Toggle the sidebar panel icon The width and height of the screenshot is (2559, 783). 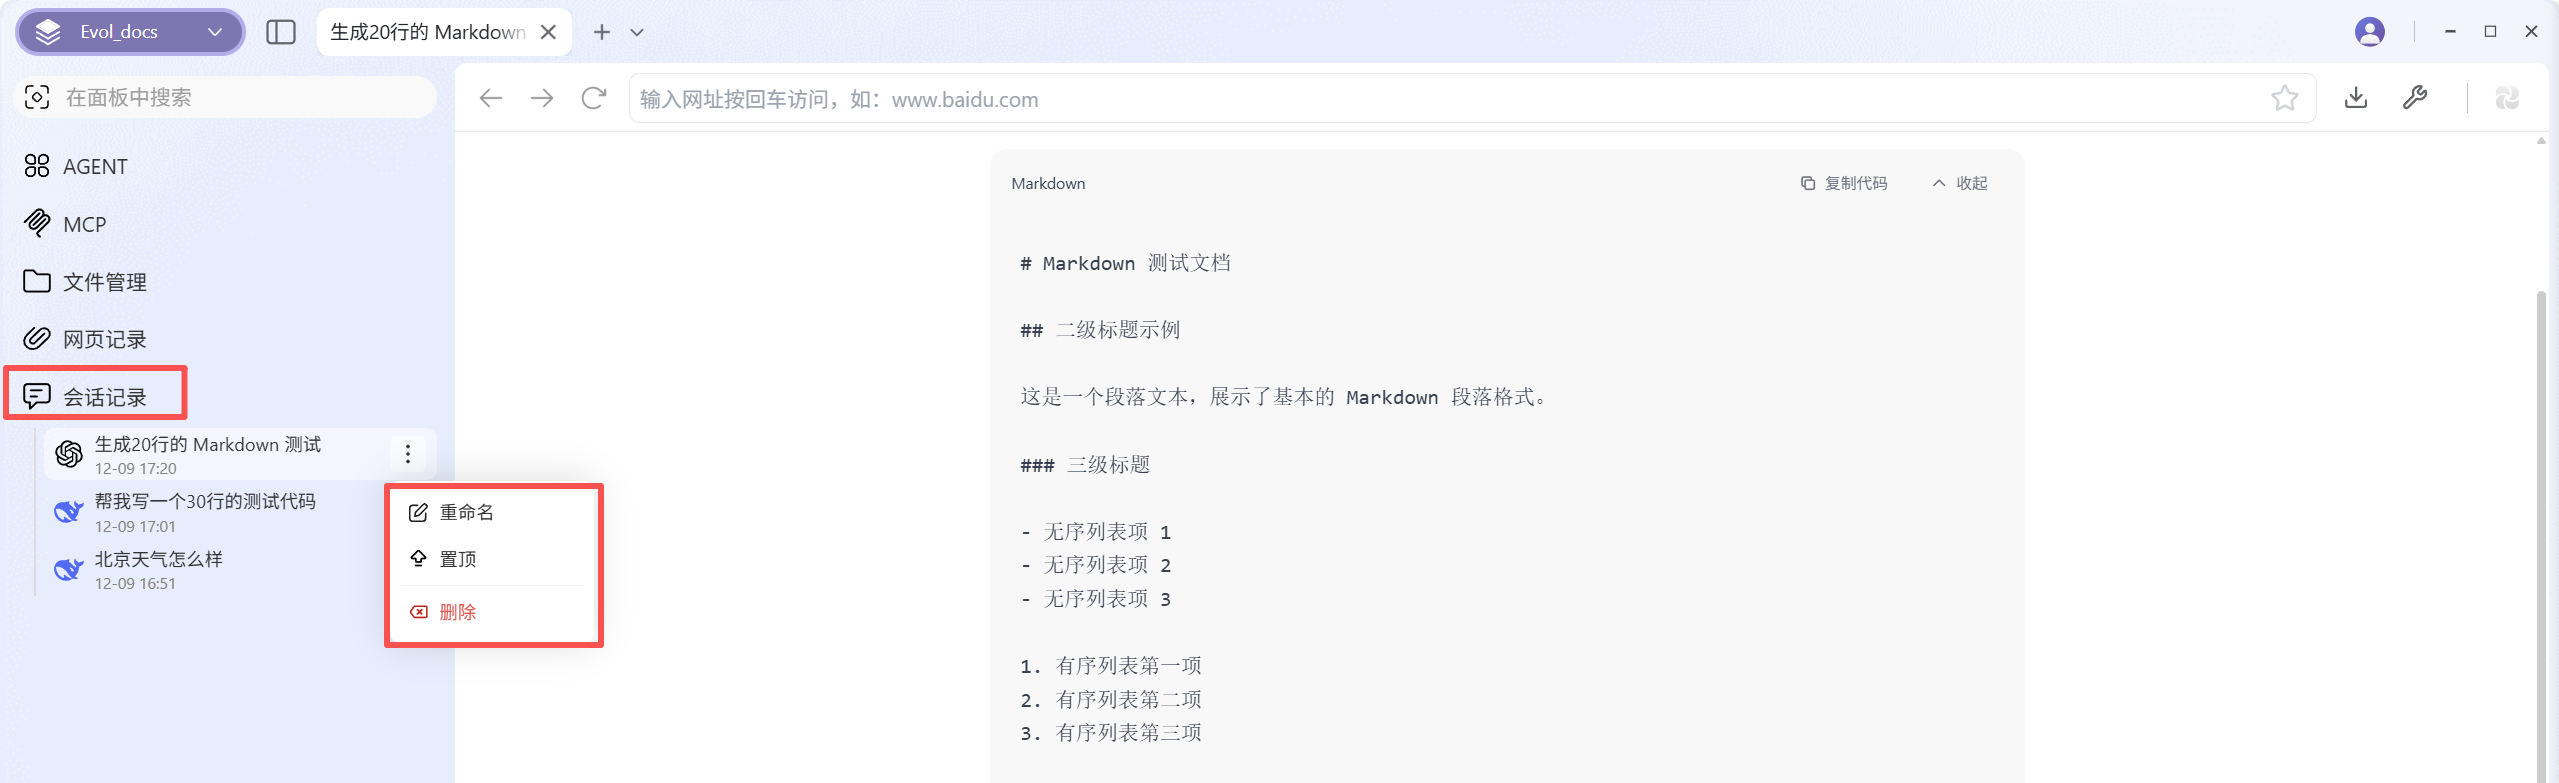pyautogui.click(x=281, y=32)
